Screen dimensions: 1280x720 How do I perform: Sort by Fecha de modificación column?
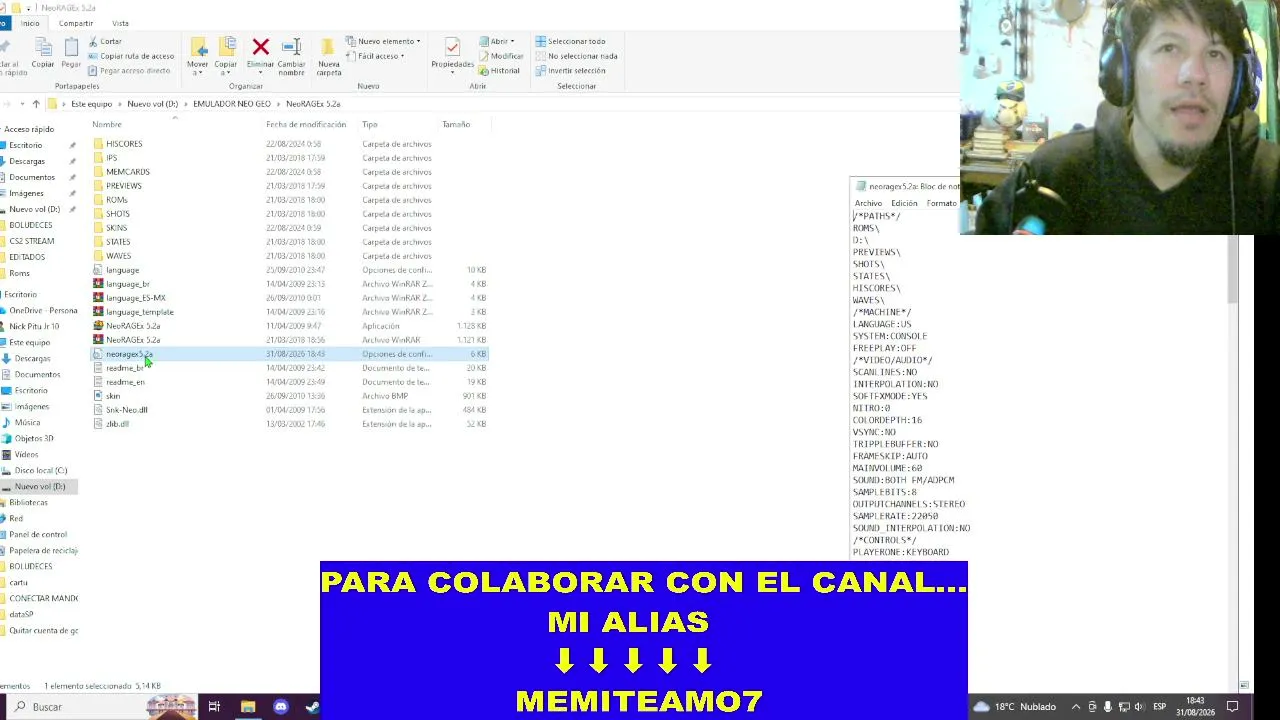click(306, 124)
